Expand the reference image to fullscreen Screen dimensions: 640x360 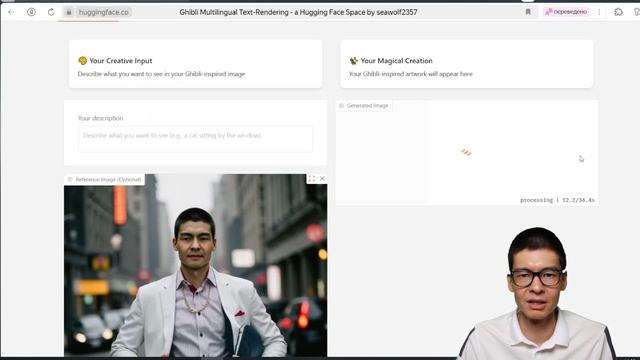pos(311,179)
